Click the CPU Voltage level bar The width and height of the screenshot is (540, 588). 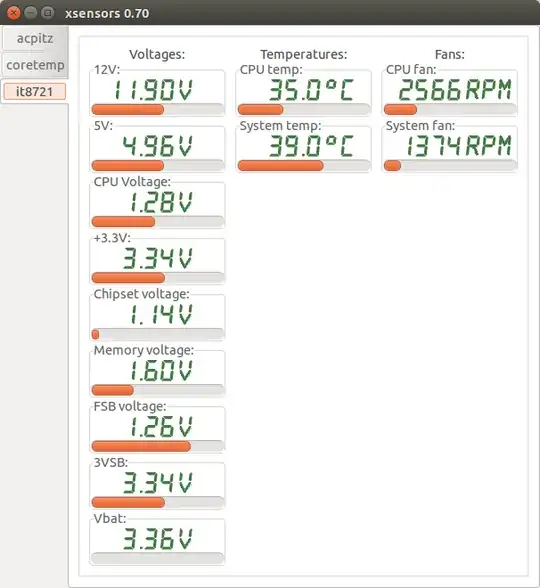[158, 222]
